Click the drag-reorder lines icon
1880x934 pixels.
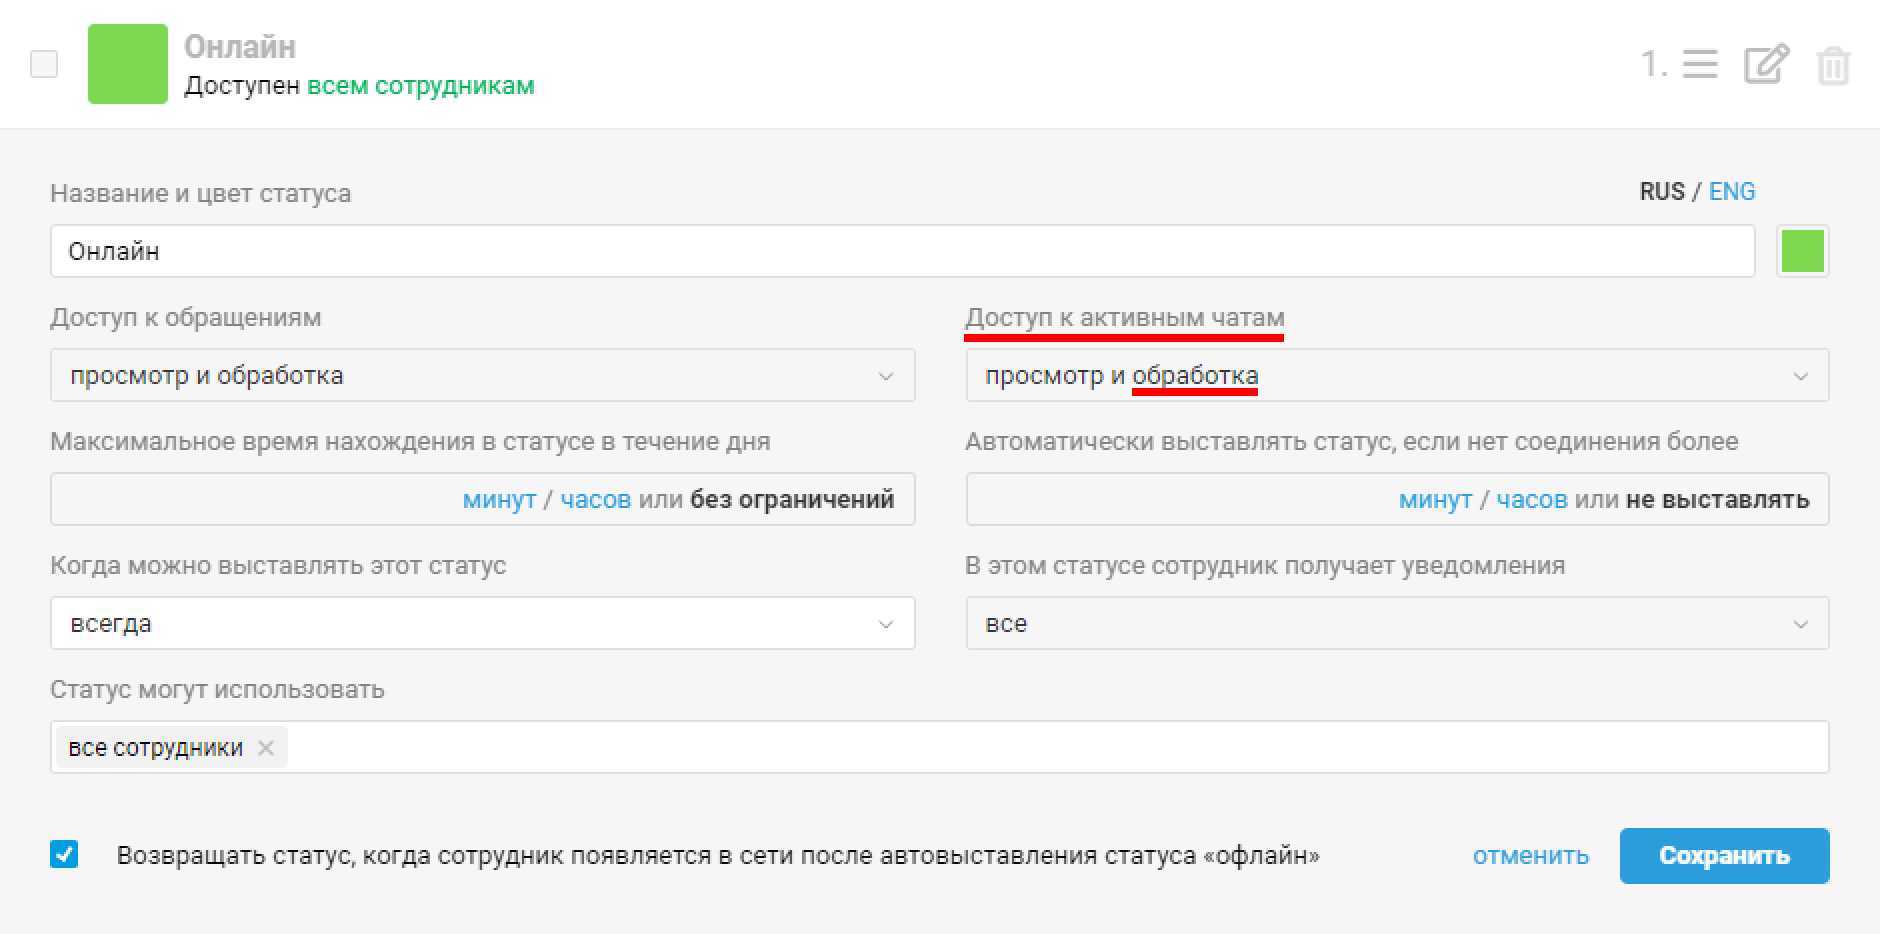(1700, 65)
